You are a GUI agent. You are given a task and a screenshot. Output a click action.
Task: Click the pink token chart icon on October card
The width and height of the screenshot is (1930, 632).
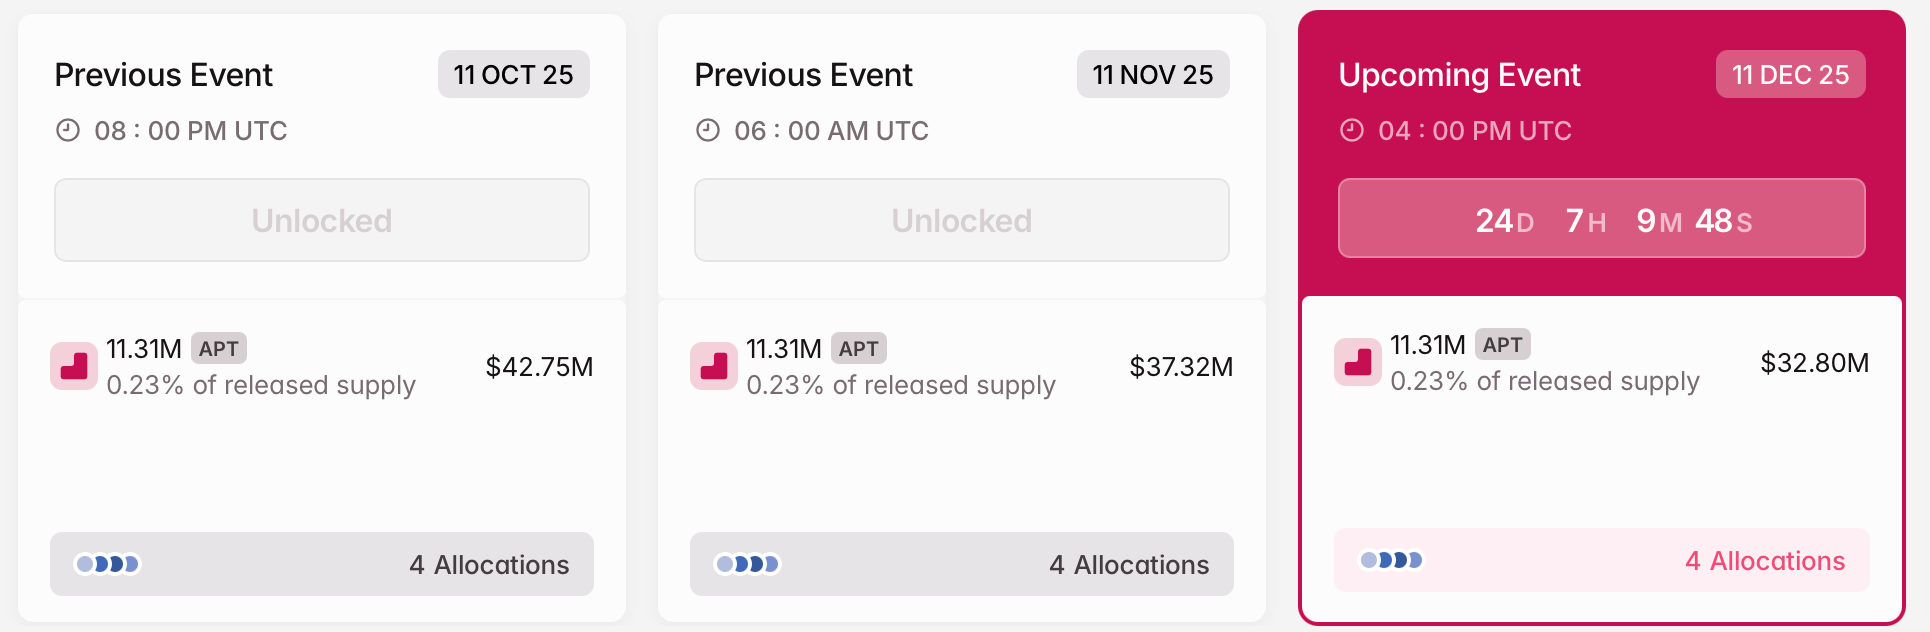(x=74, y=366)
